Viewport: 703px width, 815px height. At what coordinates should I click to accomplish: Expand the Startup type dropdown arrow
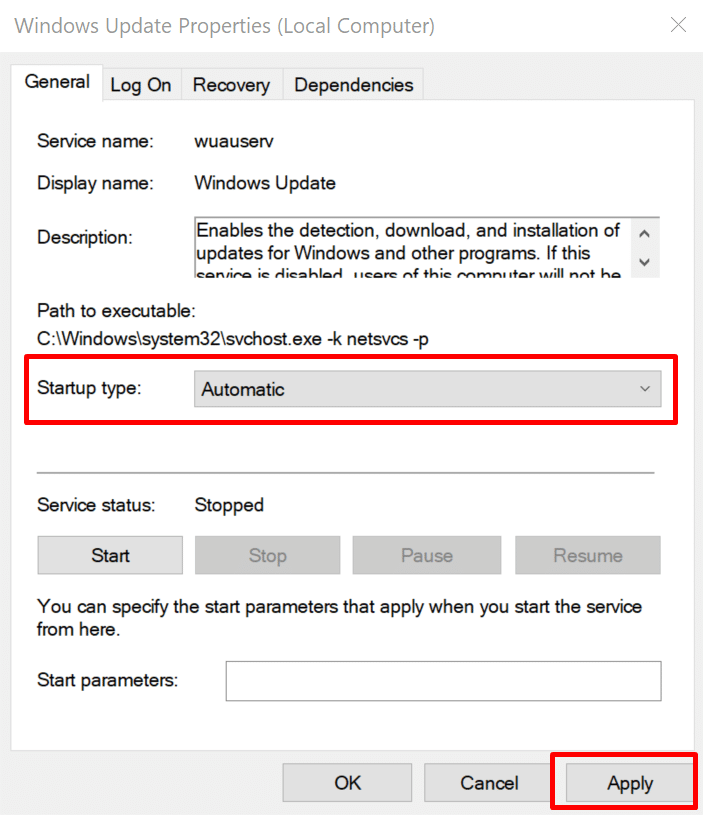coord(645,390)
